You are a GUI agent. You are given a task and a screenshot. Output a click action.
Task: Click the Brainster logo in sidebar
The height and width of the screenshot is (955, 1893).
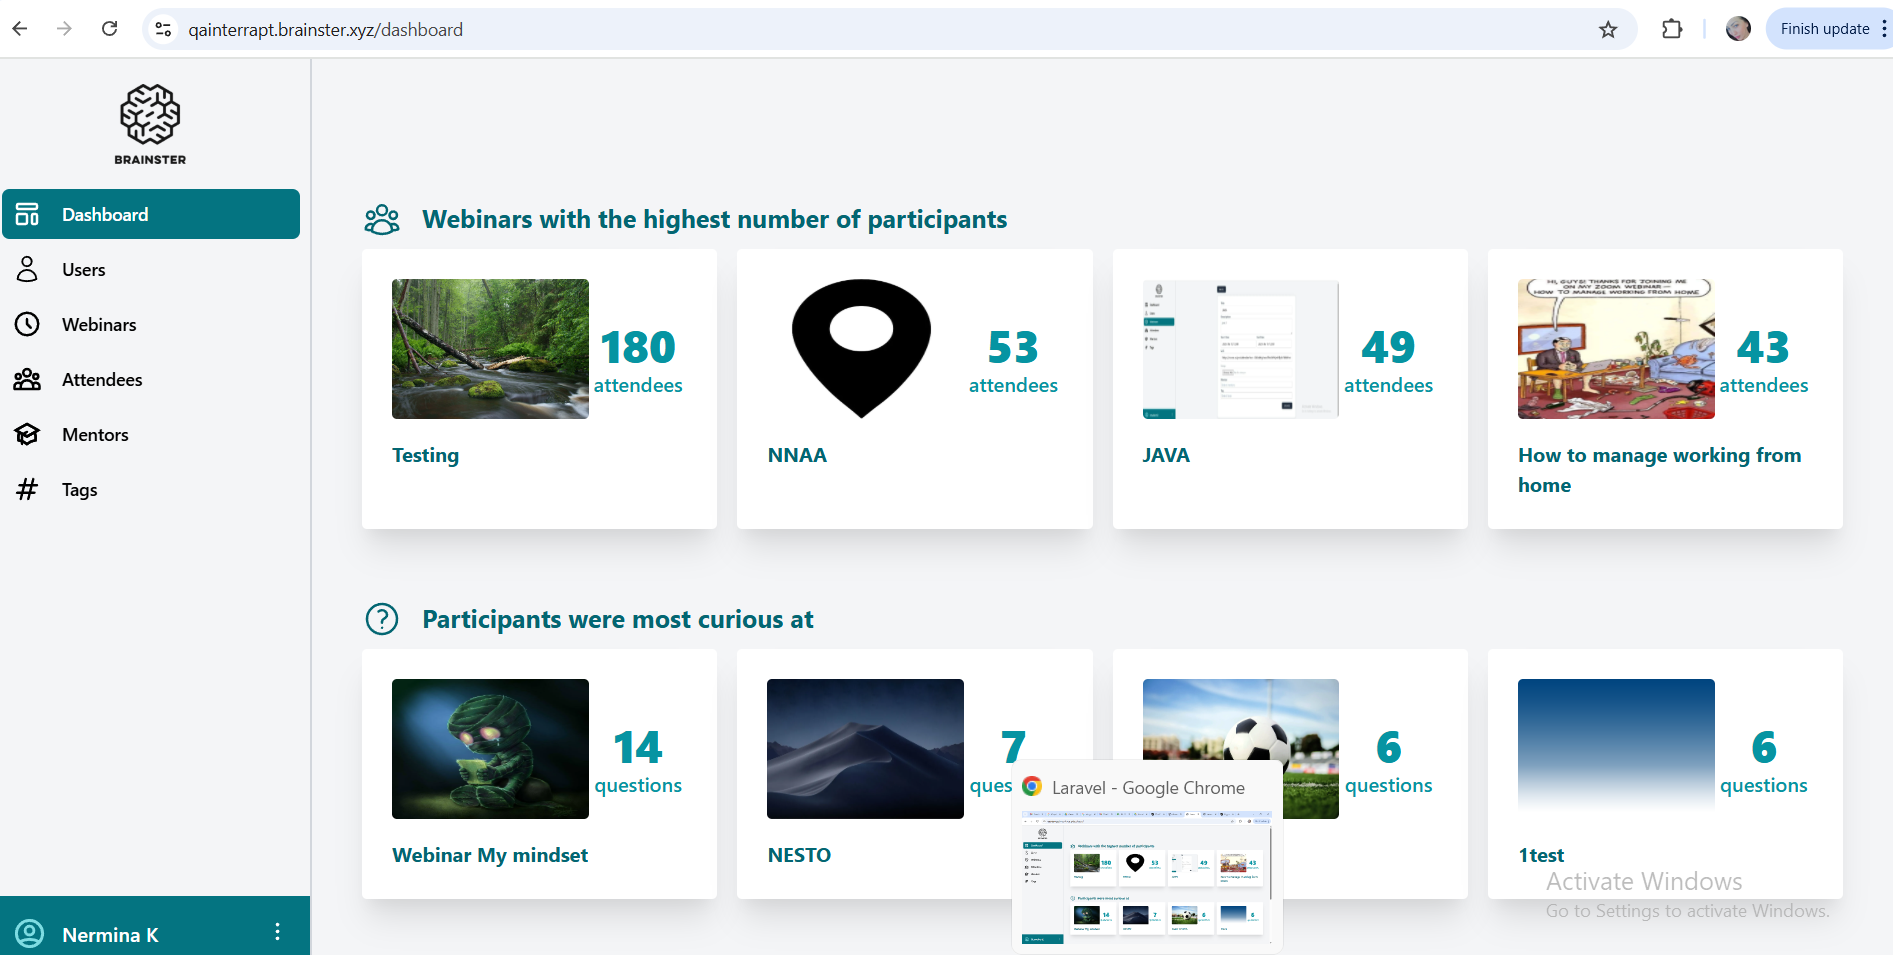(x=150, y=124)
